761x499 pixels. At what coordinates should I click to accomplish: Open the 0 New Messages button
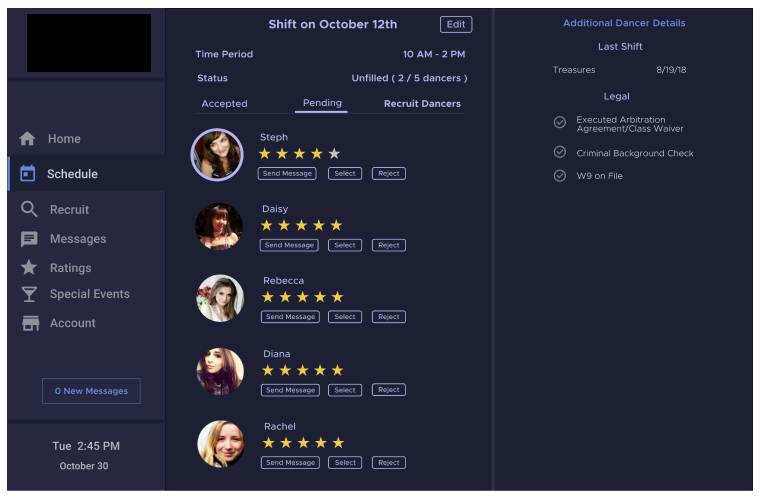coord(91,391)
